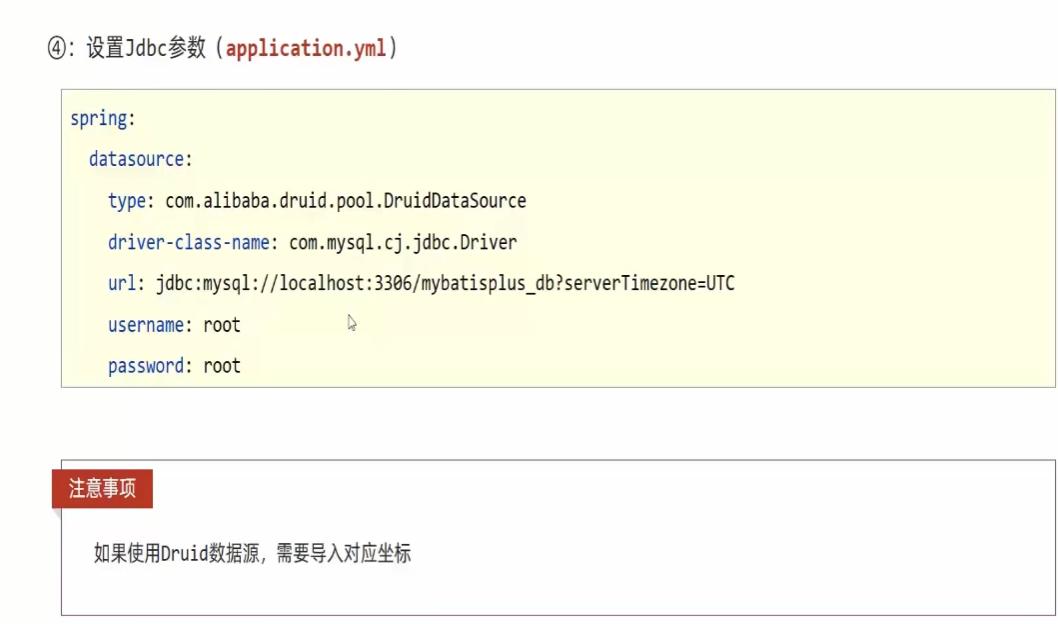The image size is (1058, 624).
Task: Select the root value after username
Action: coord(222,325)
